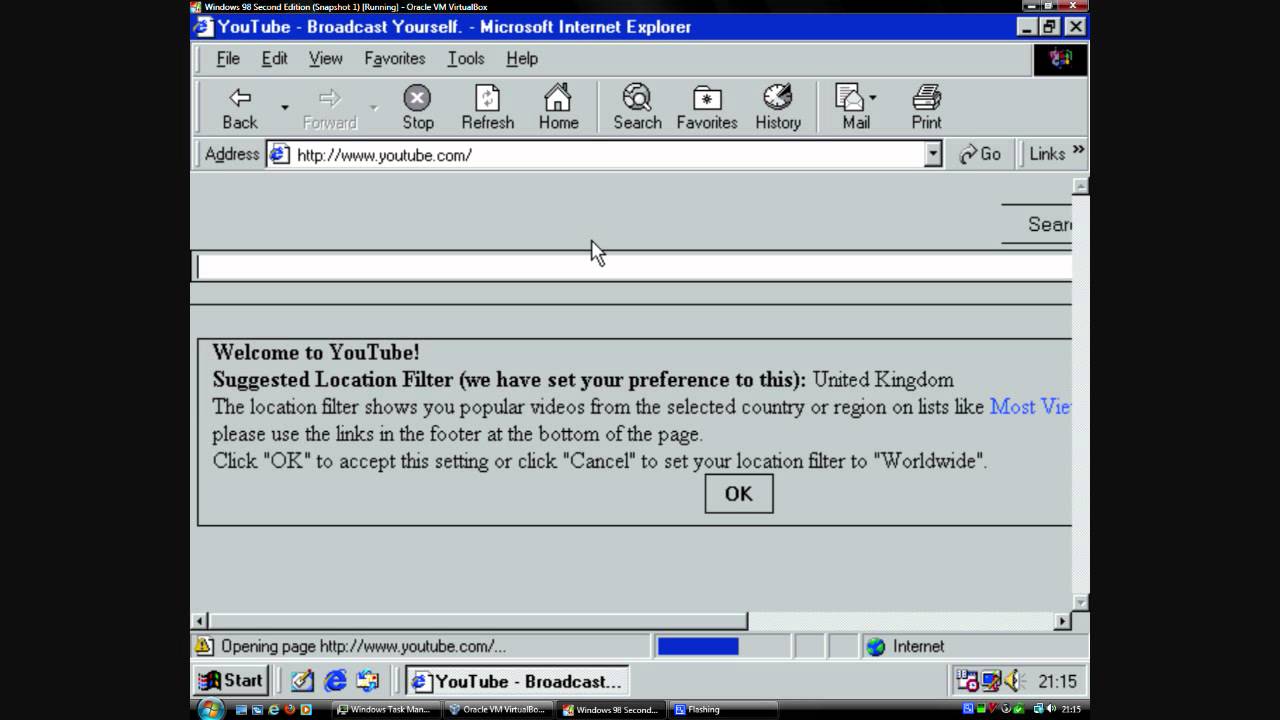1280x720 pixels.
Task: Open the Help menu
Action: 522,58
